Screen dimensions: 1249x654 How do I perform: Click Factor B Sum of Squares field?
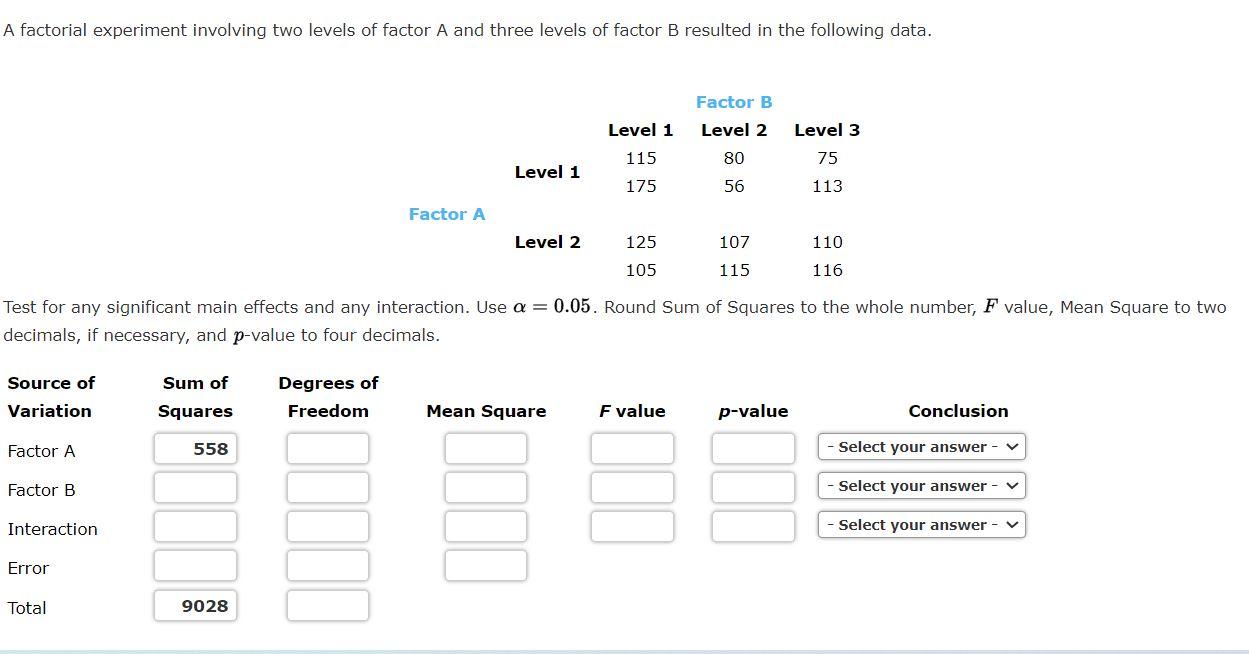pos(195,487)
